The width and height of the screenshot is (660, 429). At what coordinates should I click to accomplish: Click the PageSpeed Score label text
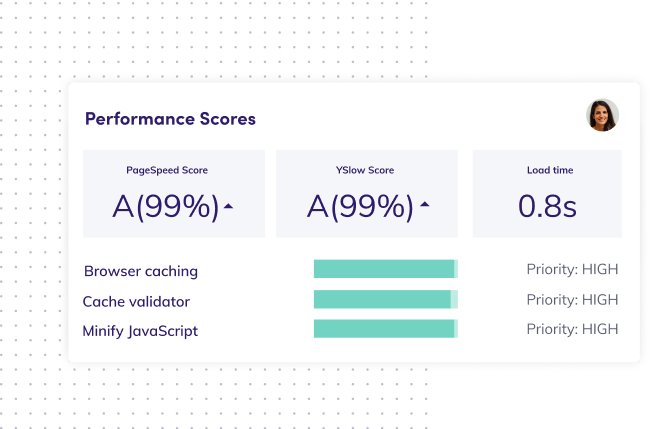click(167, 170)
